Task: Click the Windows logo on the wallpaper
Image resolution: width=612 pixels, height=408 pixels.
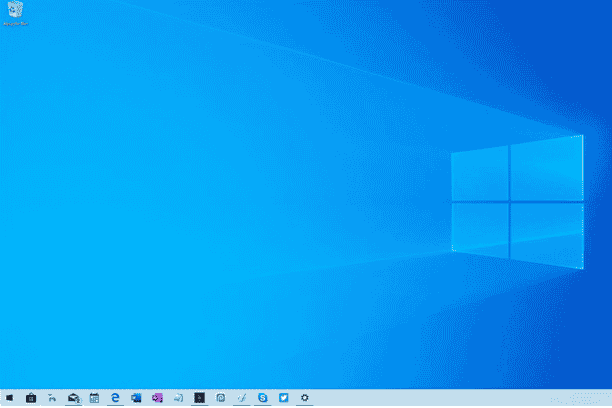Action: (516, 203)
